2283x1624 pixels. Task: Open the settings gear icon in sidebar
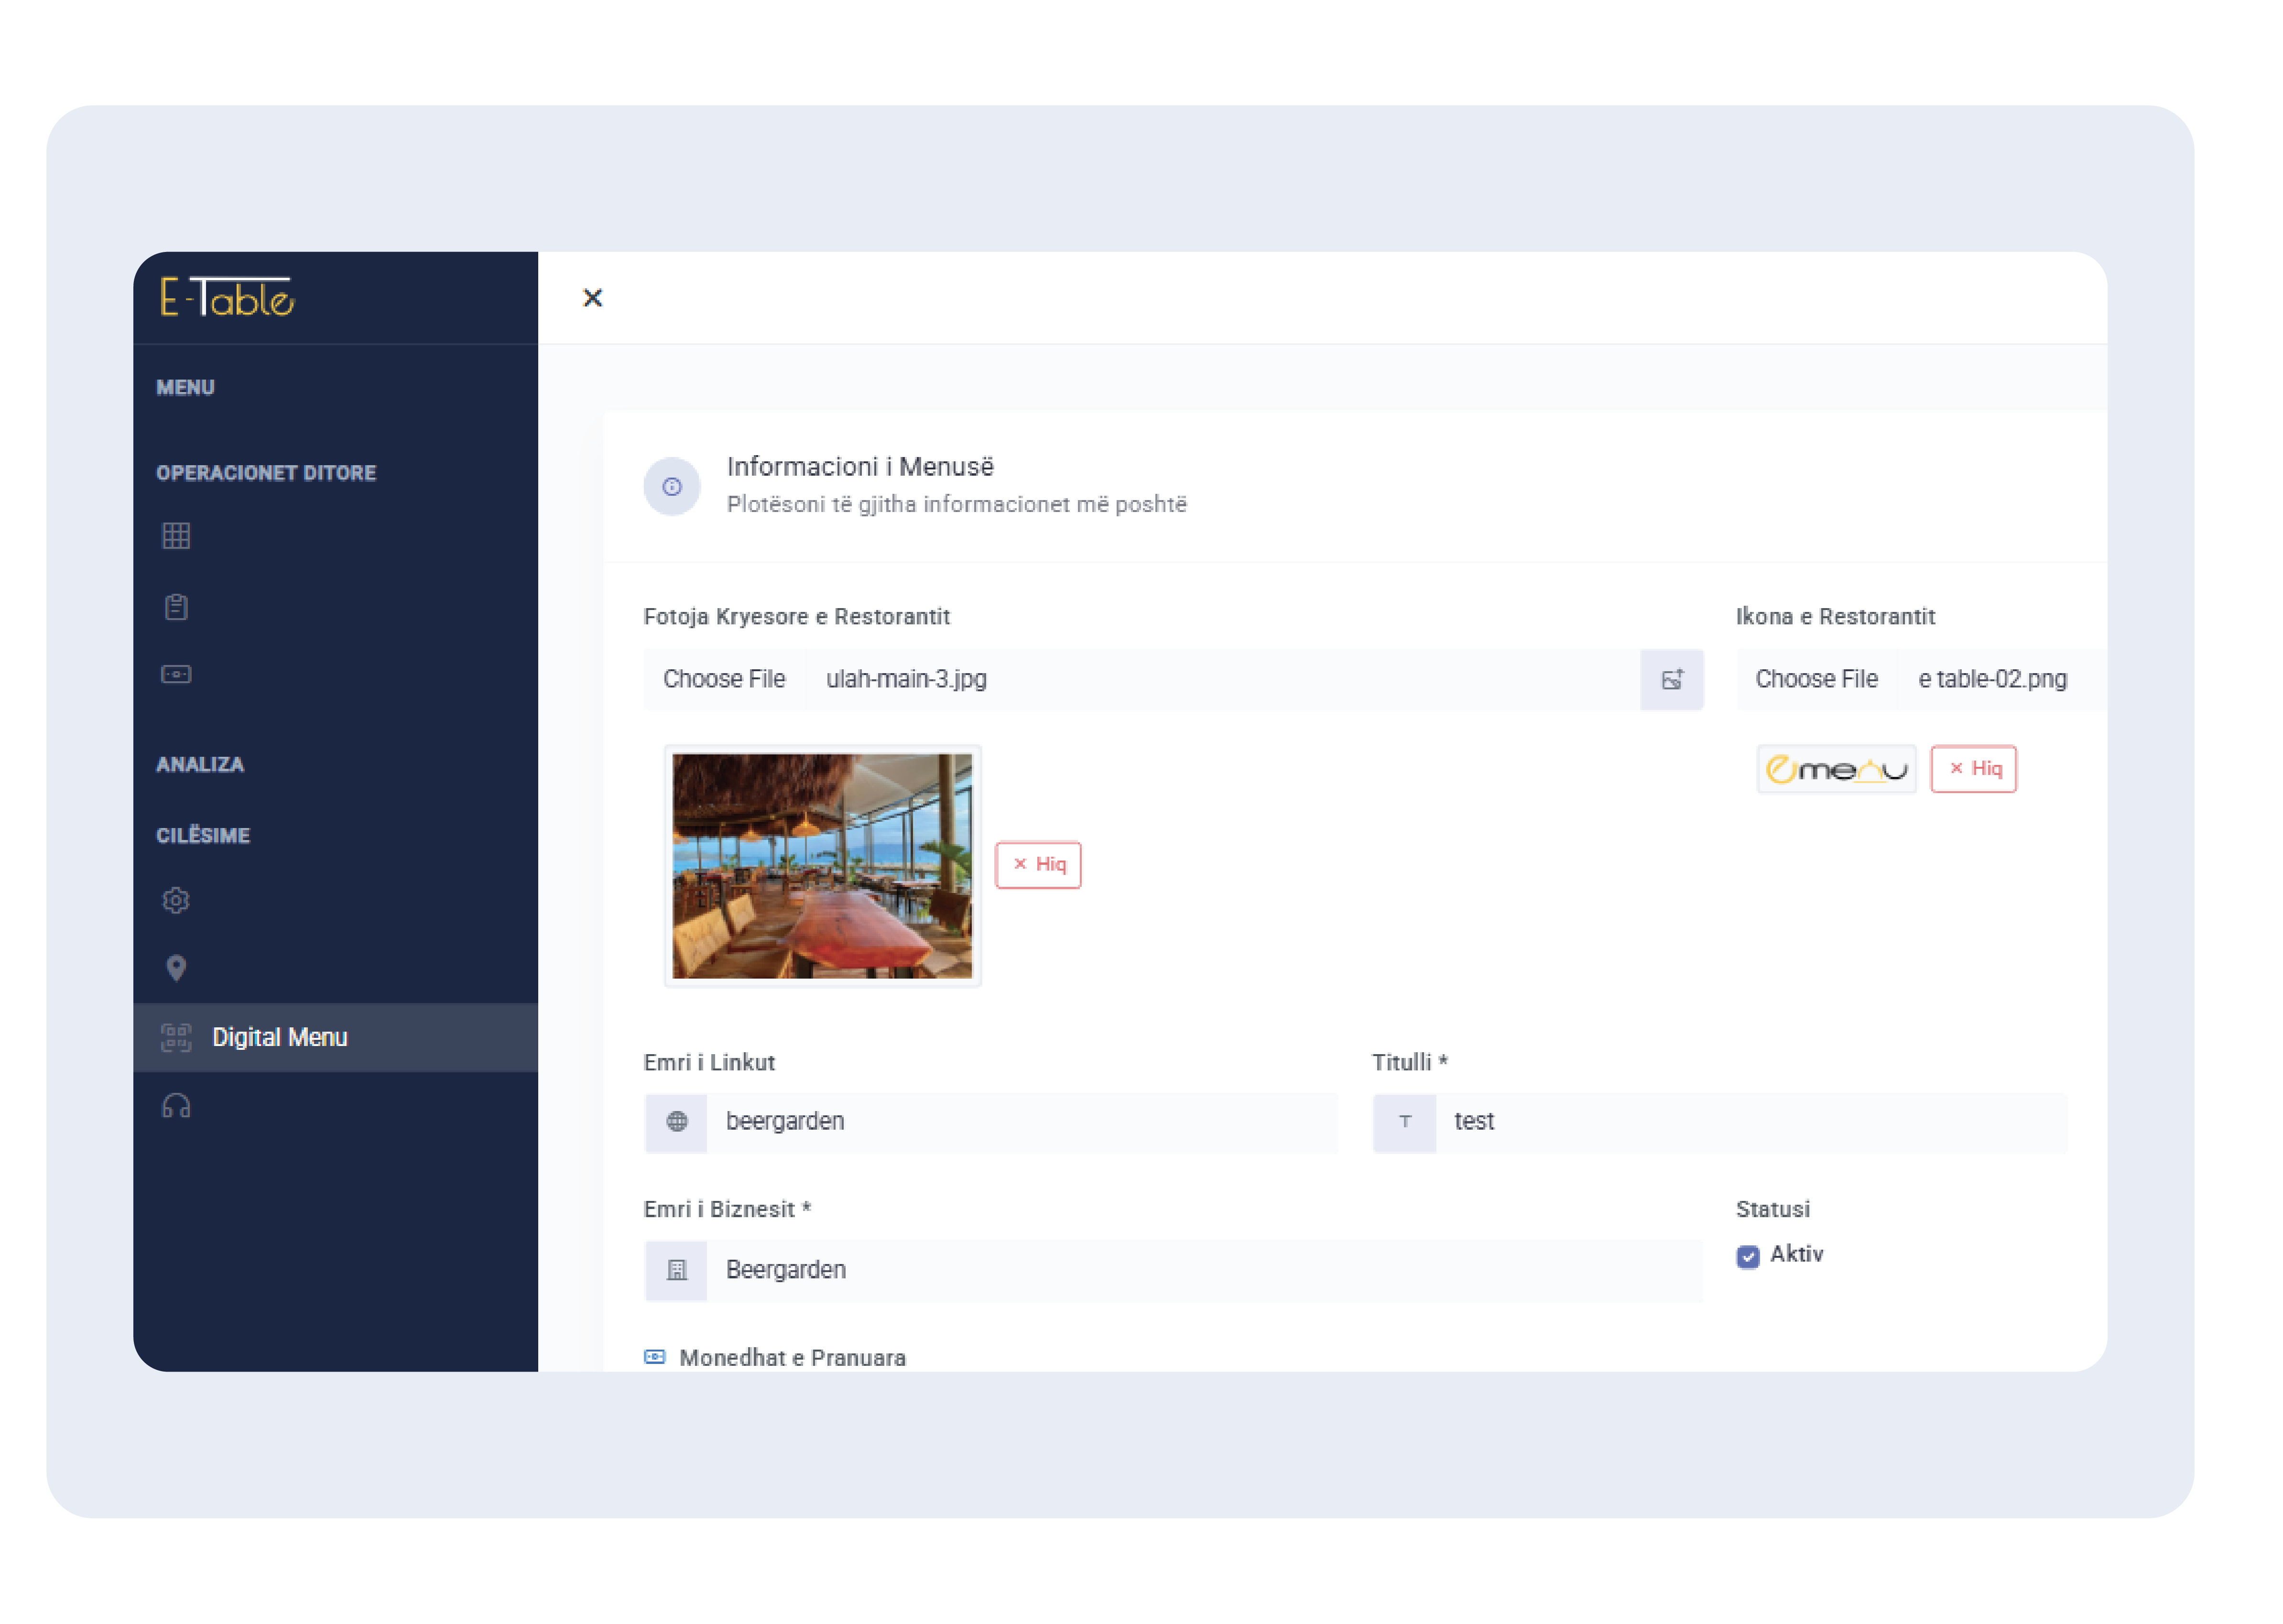(176, 900)
